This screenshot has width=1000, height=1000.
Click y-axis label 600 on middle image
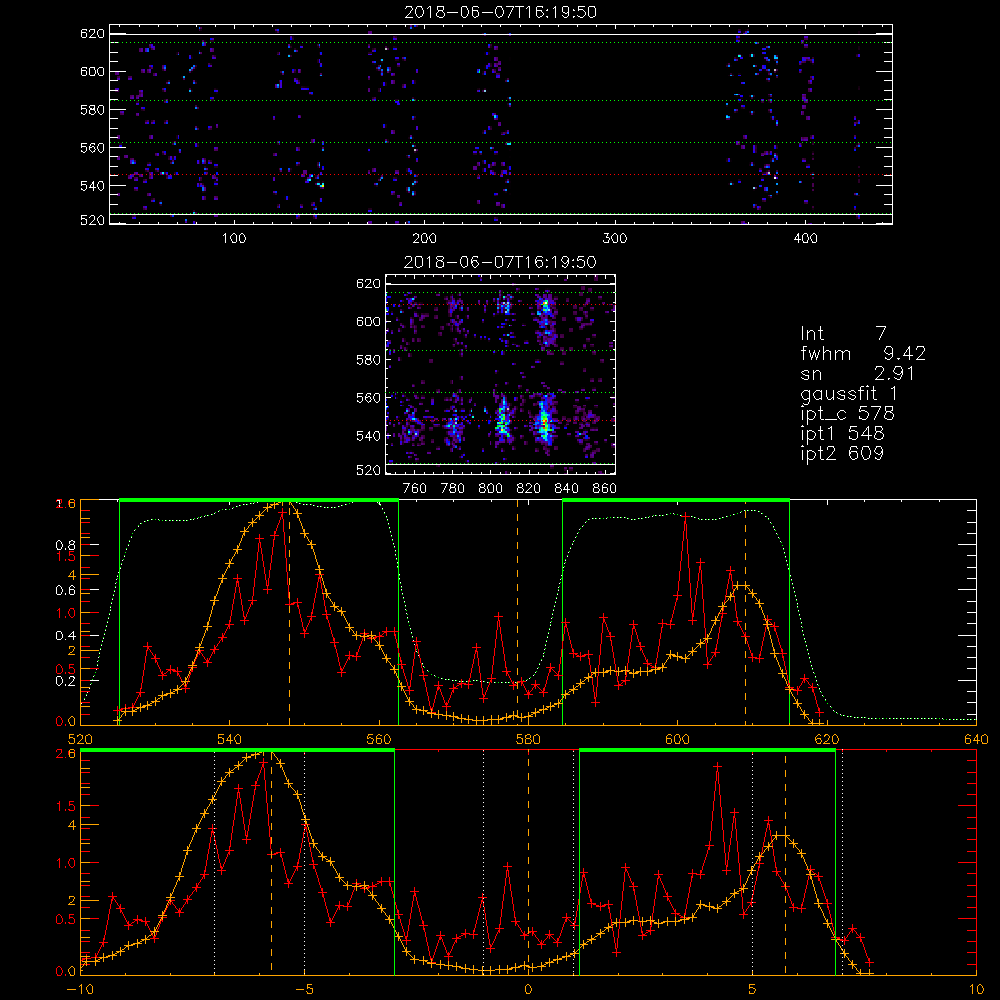pyautogui.click(x=369, y=321)
